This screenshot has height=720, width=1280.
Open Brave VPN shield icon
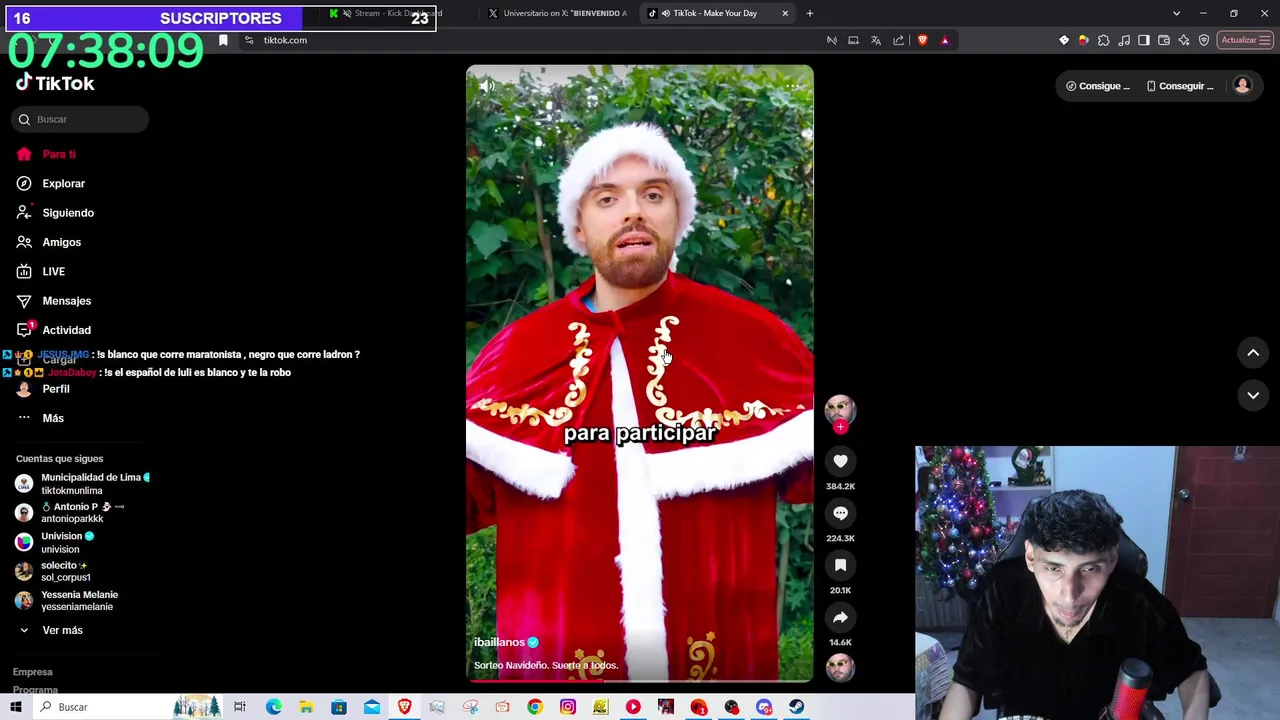pos(1204,40)
